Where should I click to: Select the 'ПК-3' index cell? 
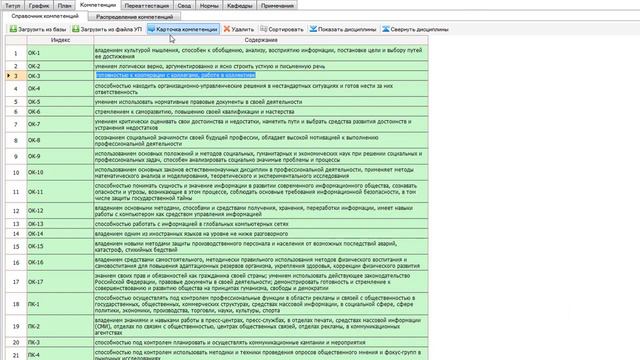(x=60, y=342)
